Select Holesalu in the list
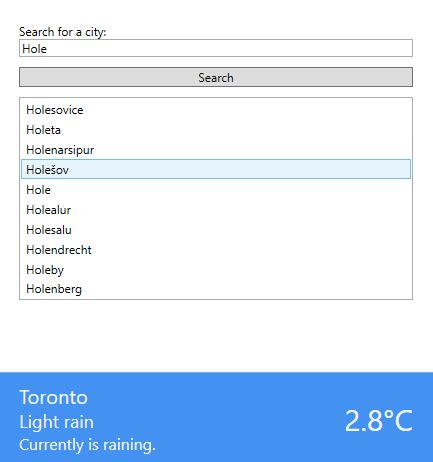Image resolution: width=433 pixels, height=462 pixels. (216, 230)
